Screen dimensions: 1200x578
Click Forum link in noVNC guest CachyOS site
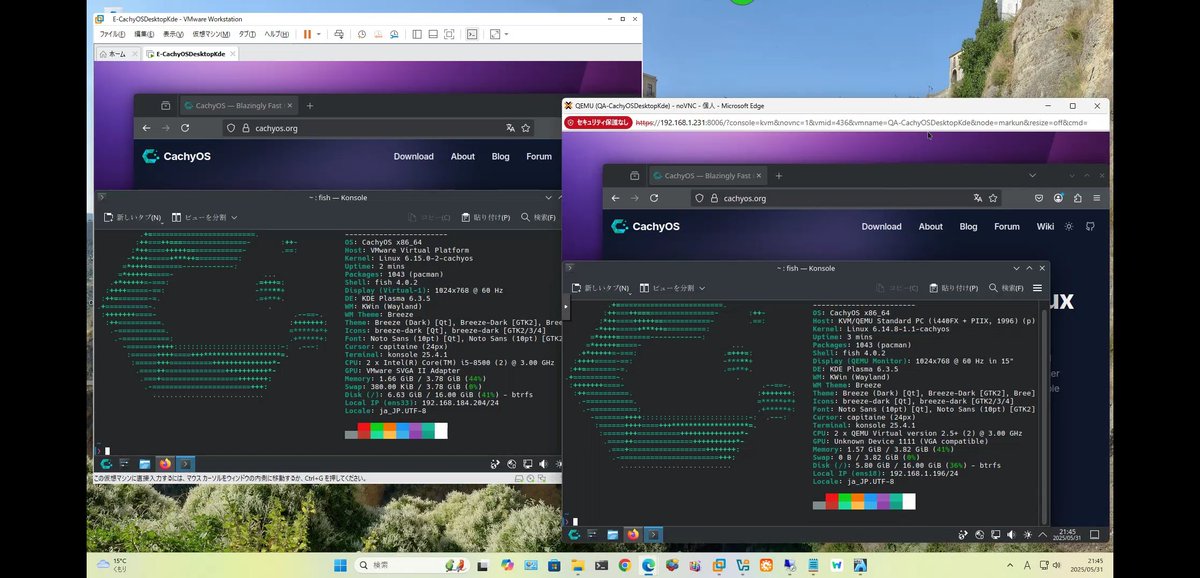pyautogui.click(x=1007, y=226)
